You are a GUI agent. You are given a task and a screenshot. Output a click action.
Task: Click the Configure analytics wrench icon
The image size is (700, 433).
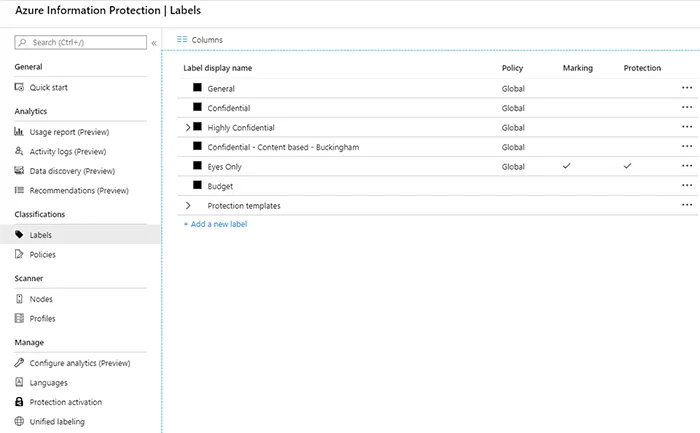point(19,362)
